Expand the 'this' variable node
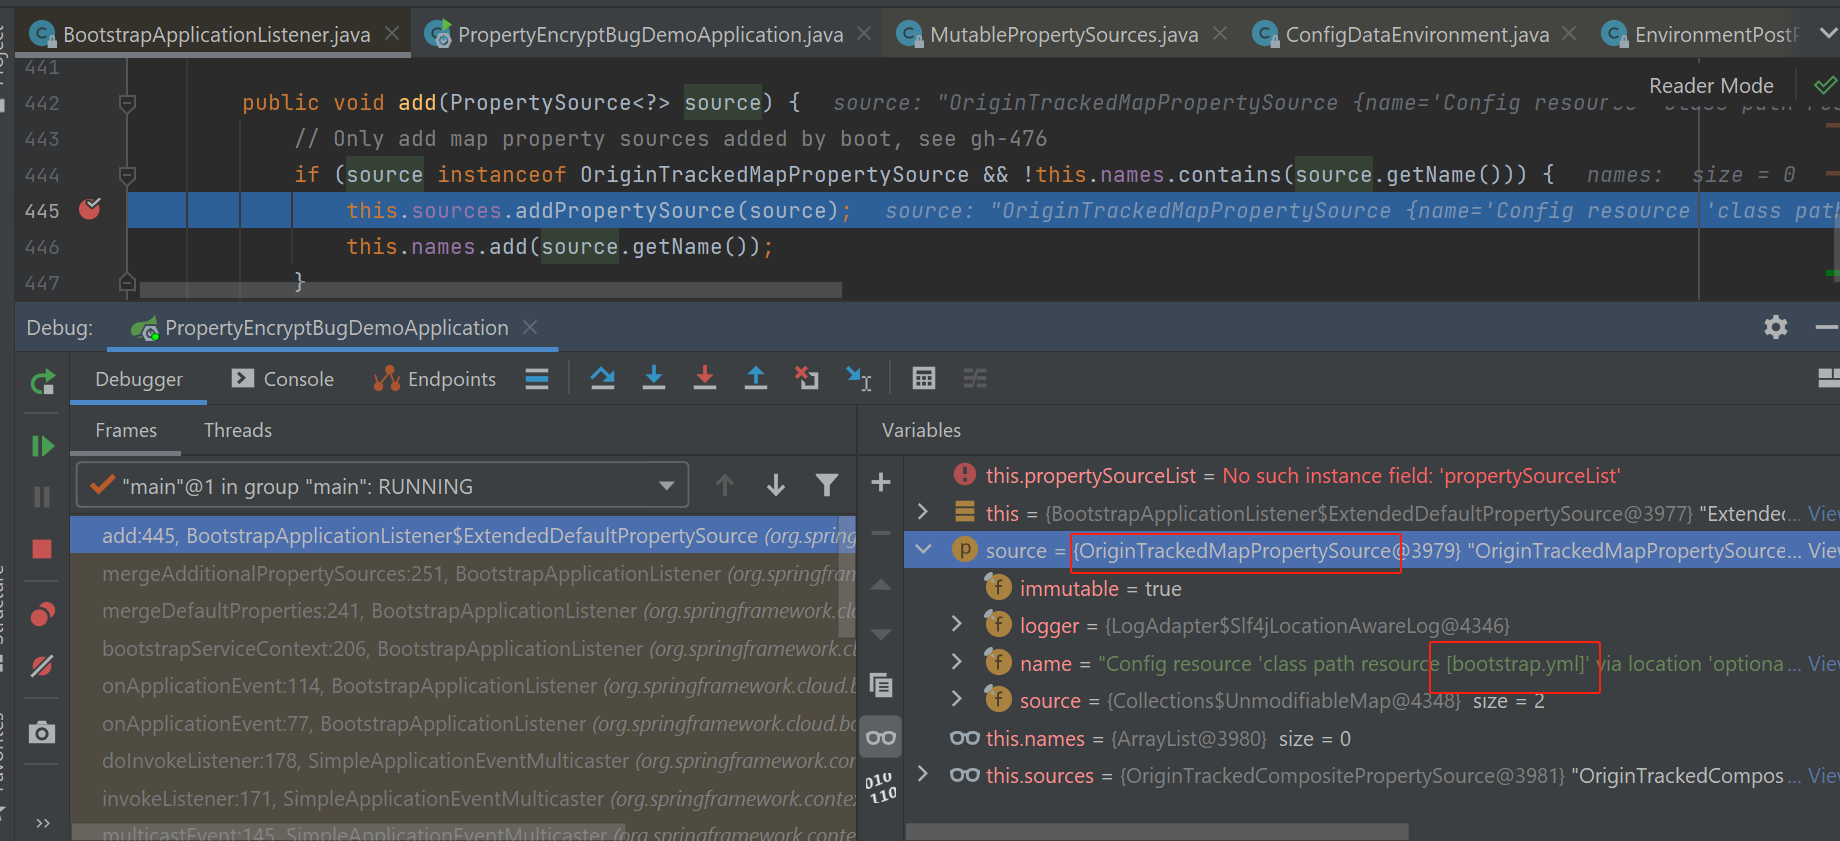This screenshot has width=1840, height=841. (x=923, y=512)
